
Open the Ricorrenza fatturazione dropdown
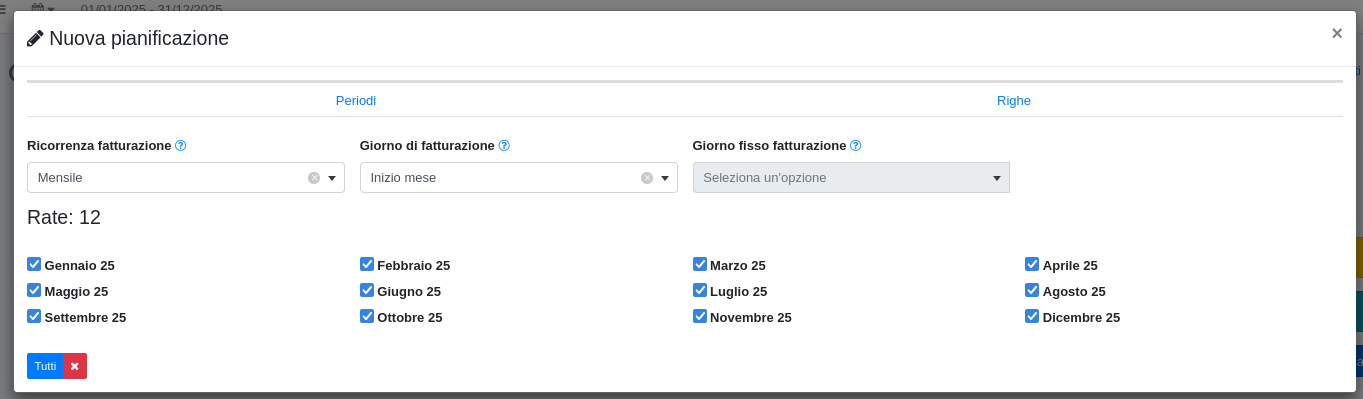pos(186,178)
